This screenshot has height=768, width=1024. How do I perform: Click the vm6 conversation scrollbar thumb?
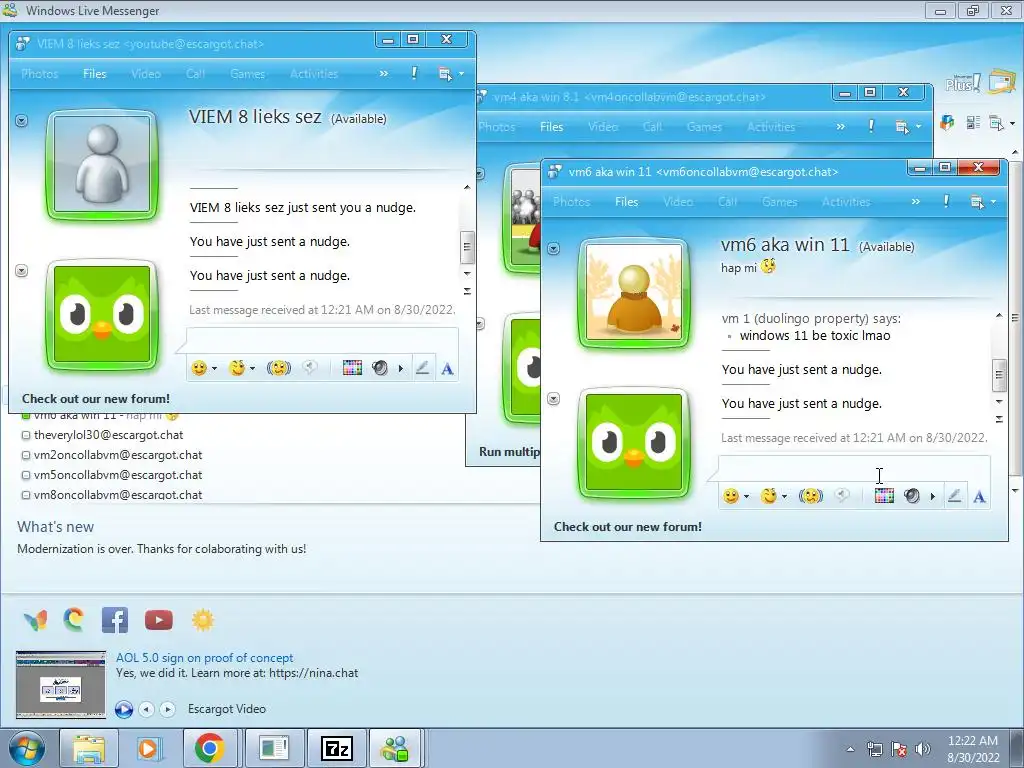[999, 374]
